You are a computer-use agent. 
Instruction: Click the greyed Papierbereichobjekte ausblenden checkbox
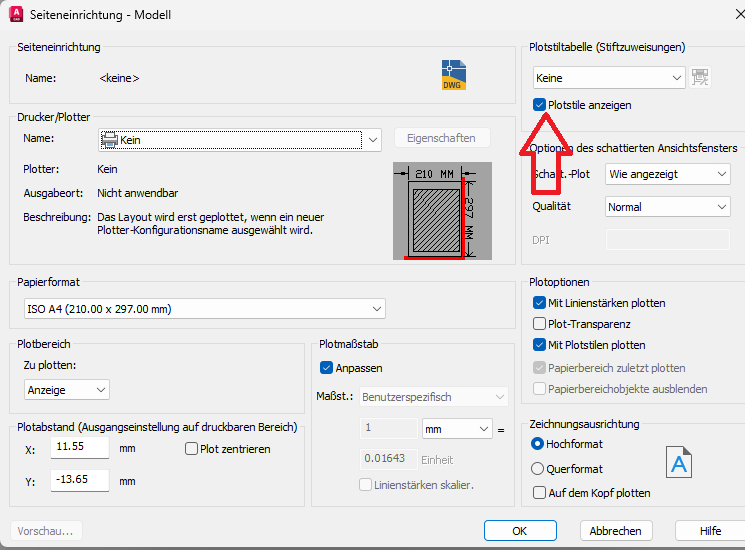[x=539, y=389]
